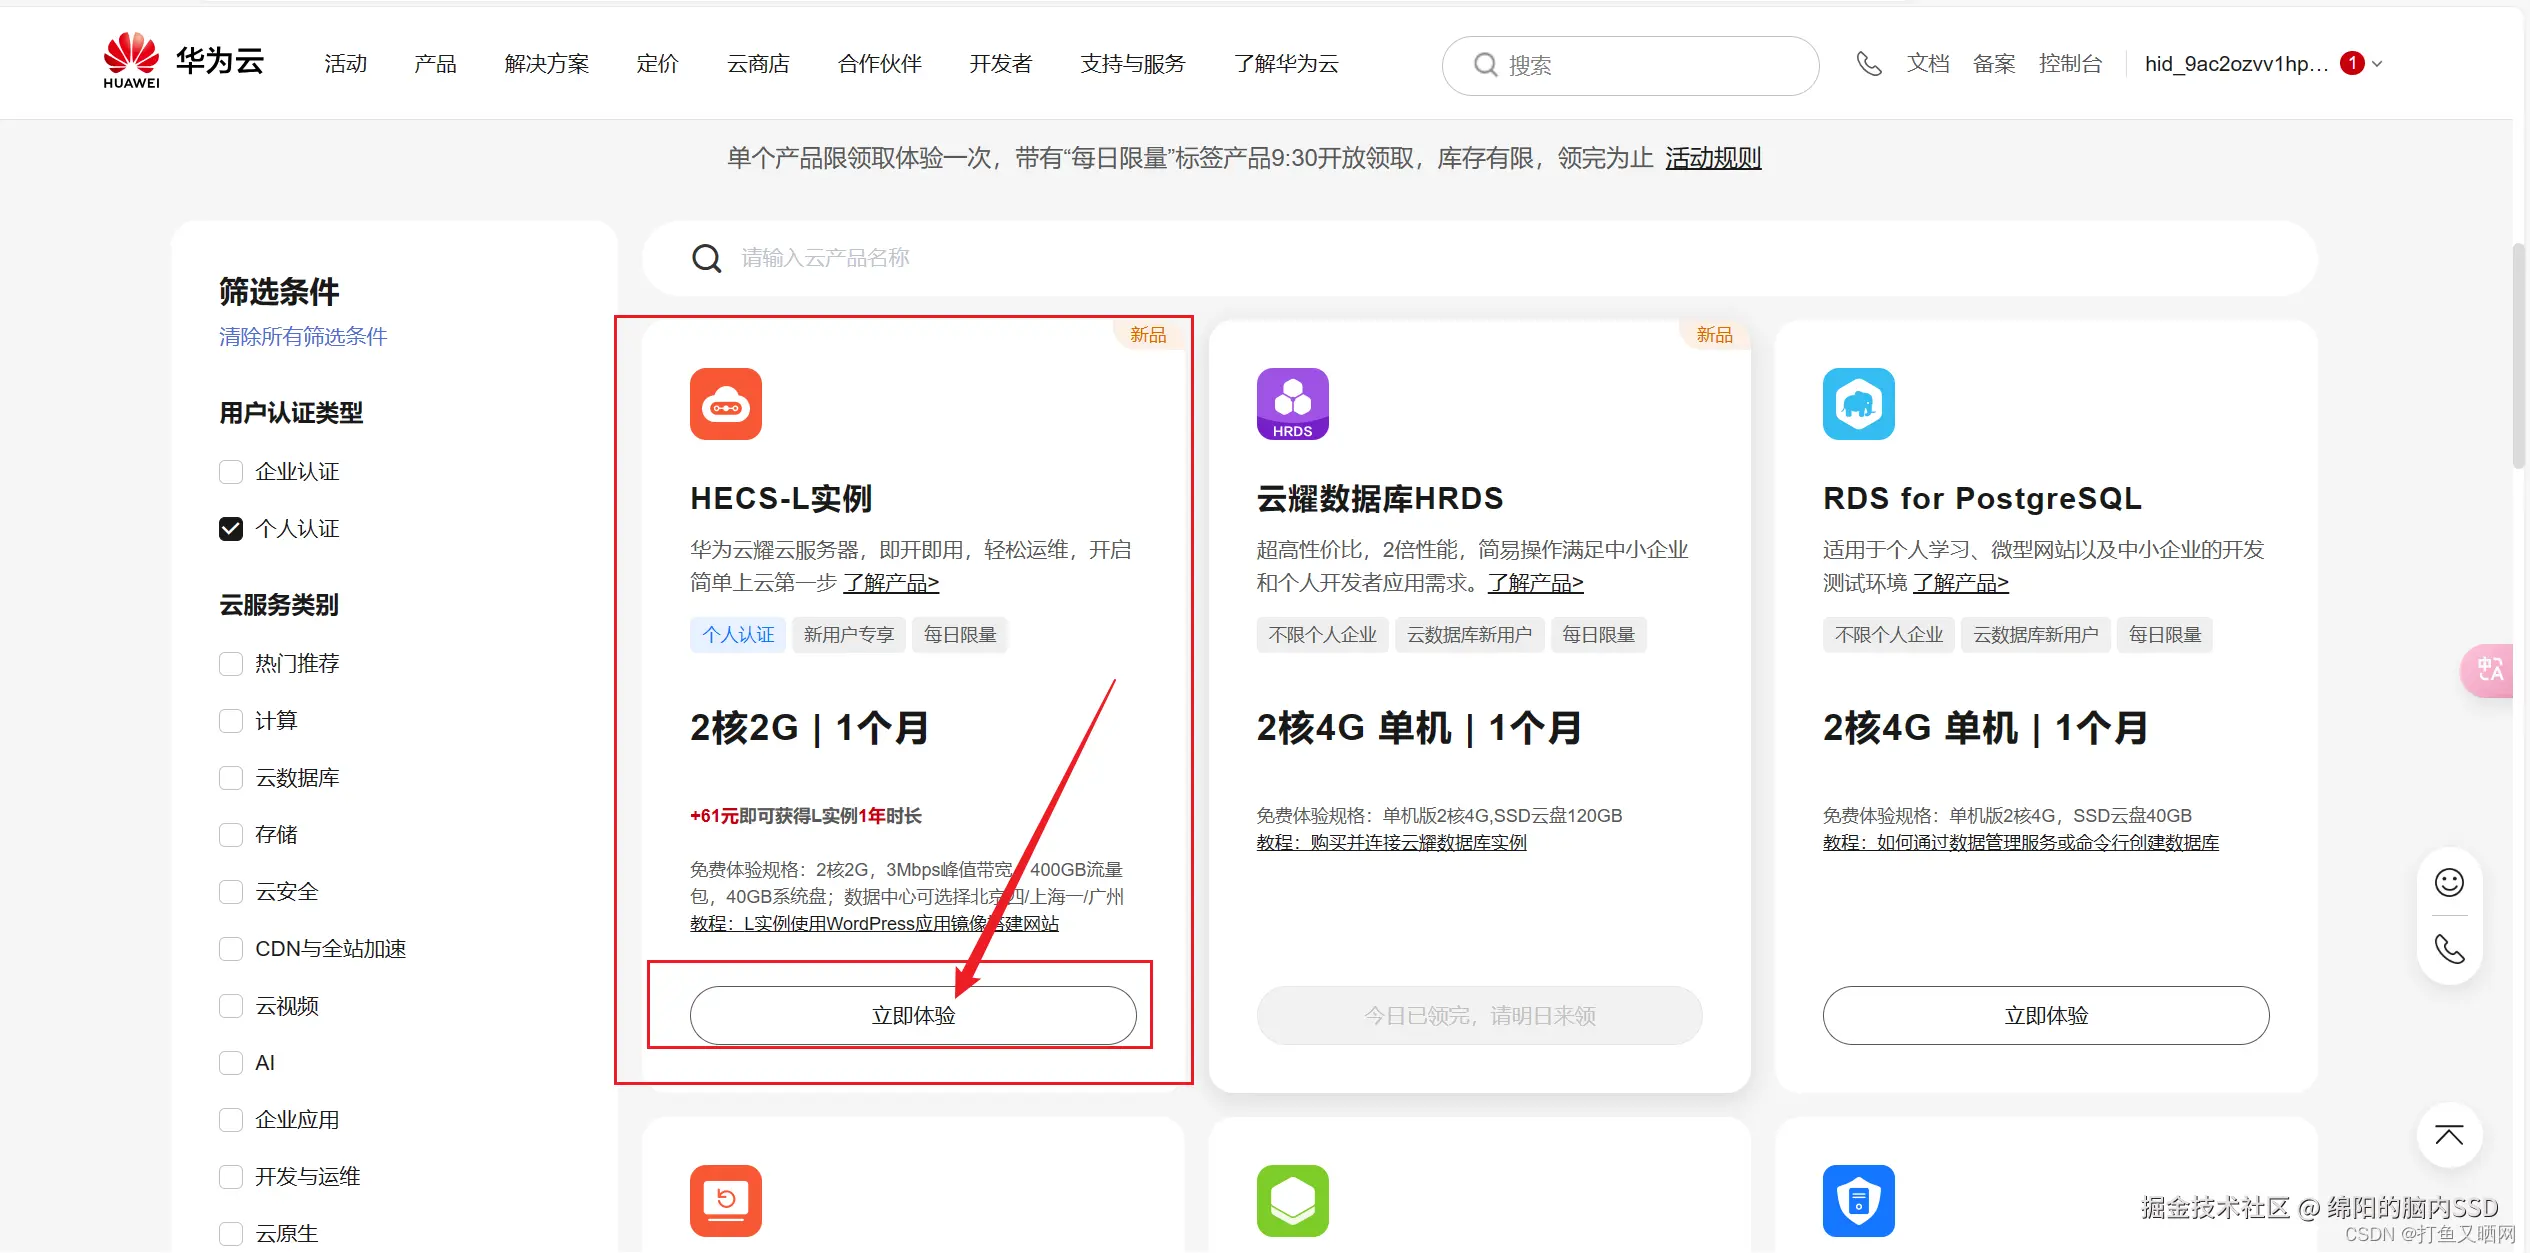Open the smiley feedback icon
2530x1253 pixels.
tap(2448, 882)
